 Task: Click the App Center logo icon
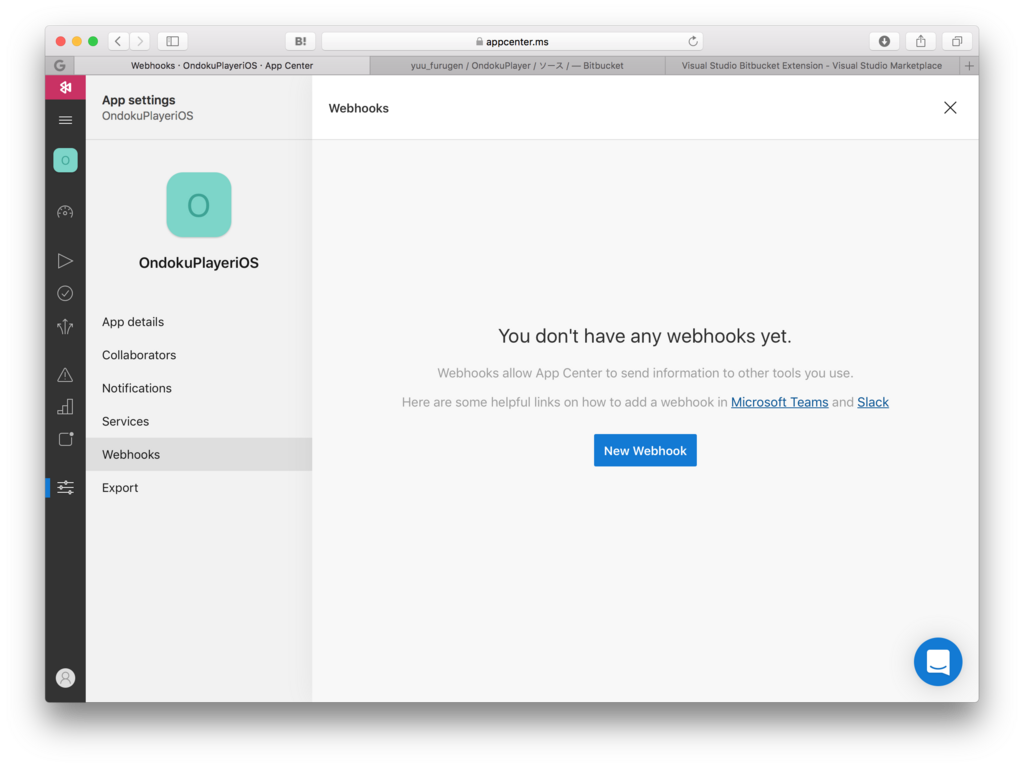pyautogui.click(x=65, y=87)
